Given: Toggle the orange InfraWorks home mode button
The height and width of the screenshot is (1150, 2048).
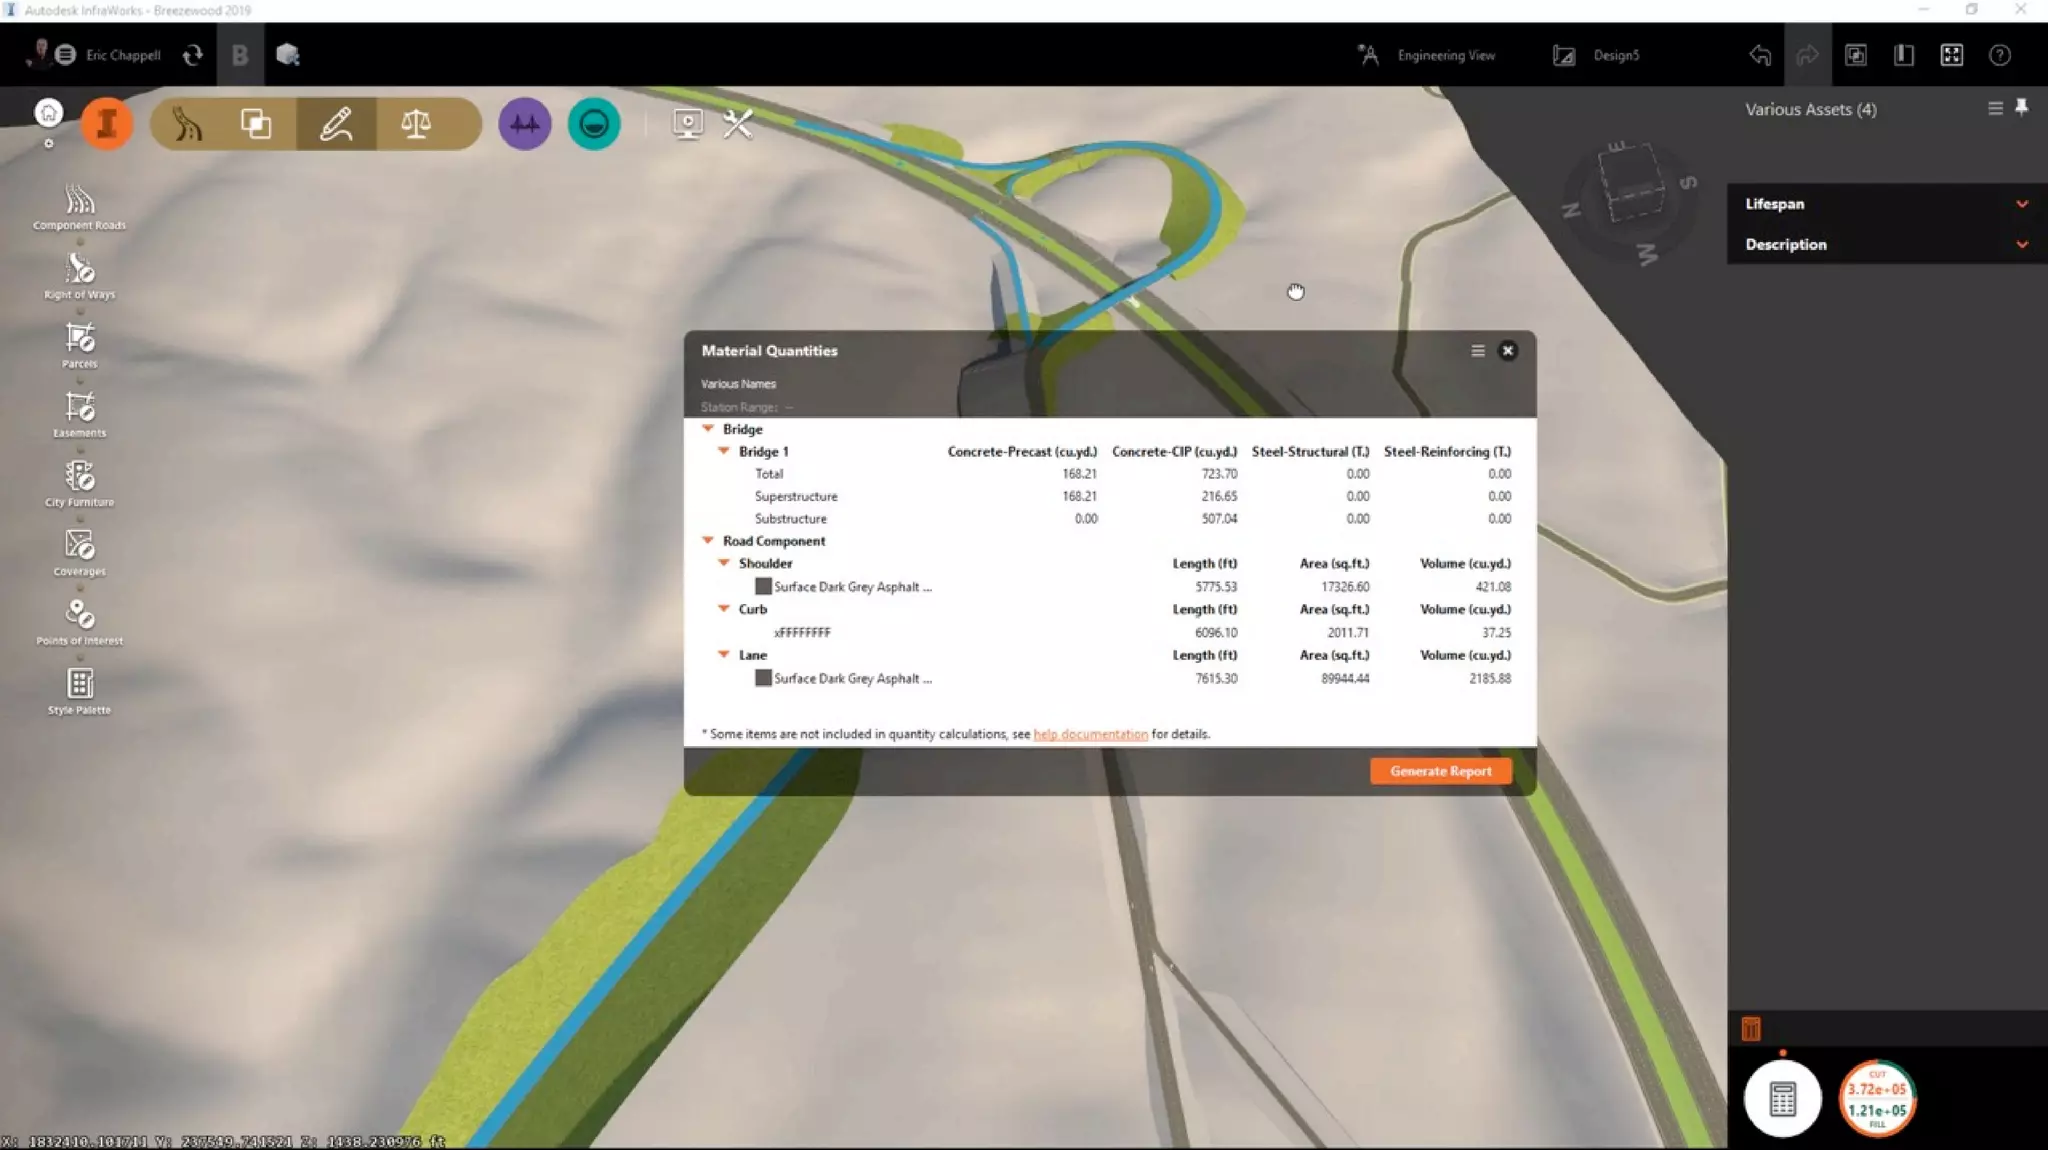Looking at the screenshot, I should [x=106, y=124].
